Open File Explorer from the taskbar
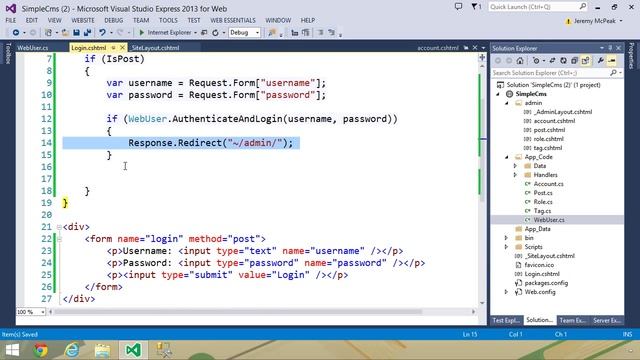 (102, 350)
